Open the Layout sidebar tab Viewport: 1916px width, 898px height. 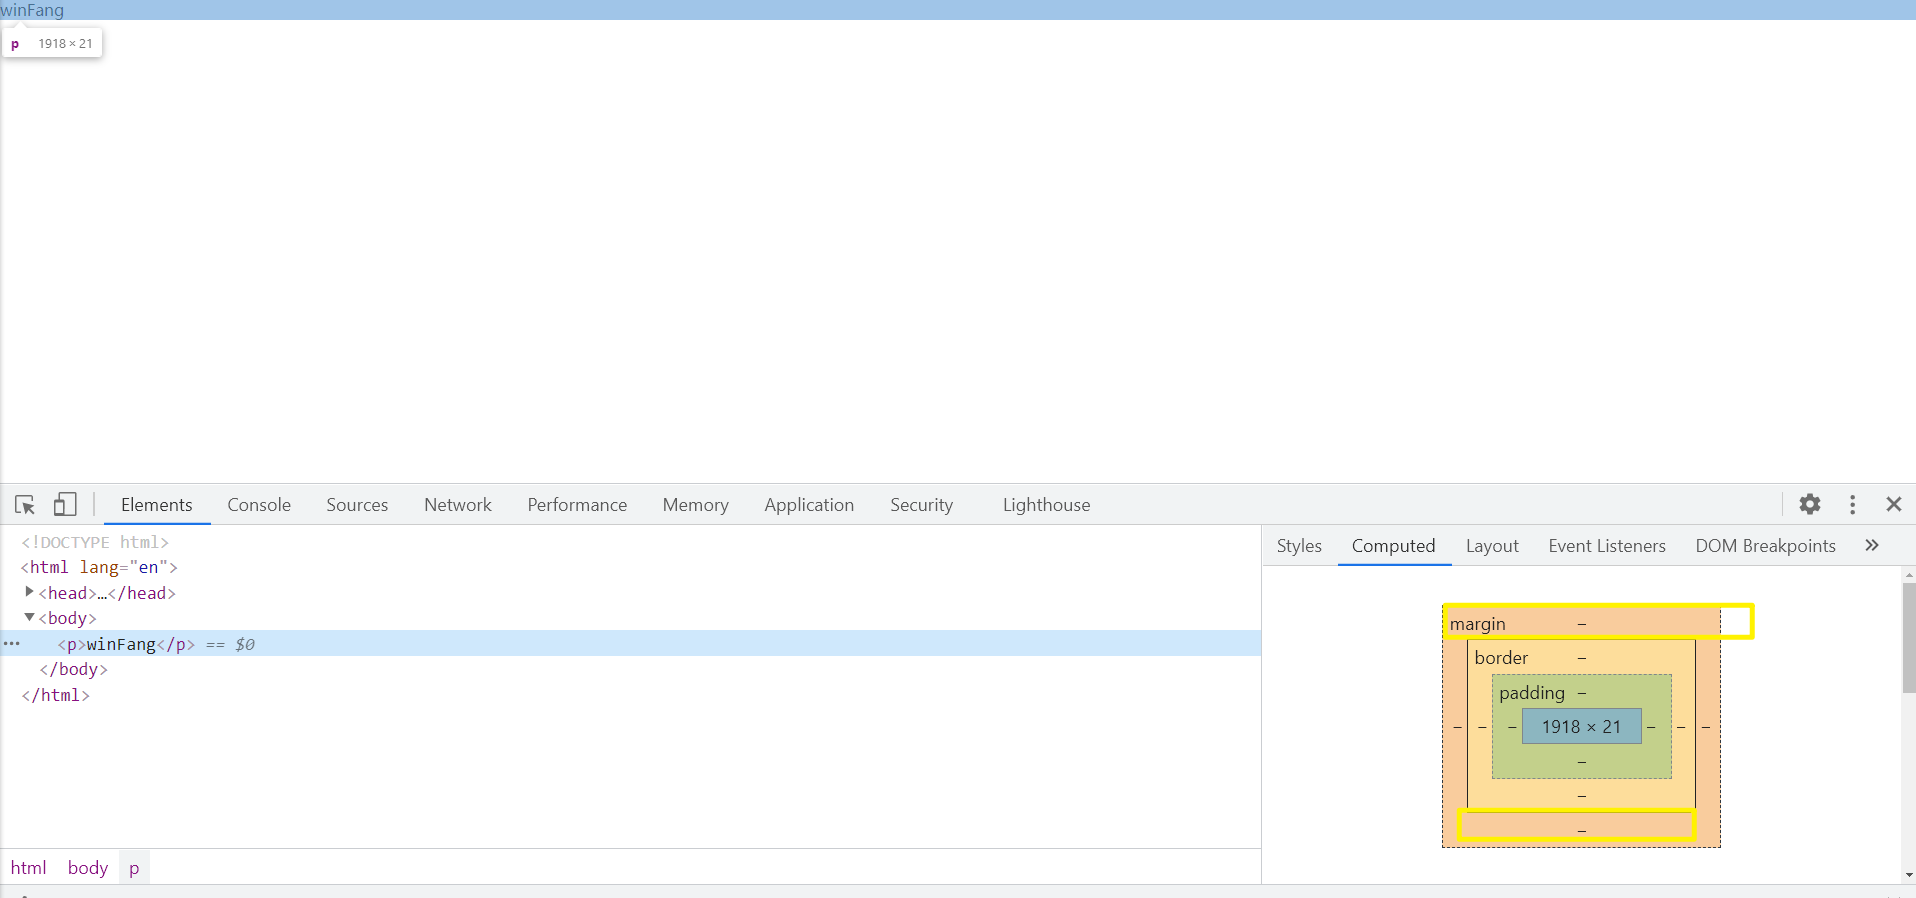pos(1492,546)
